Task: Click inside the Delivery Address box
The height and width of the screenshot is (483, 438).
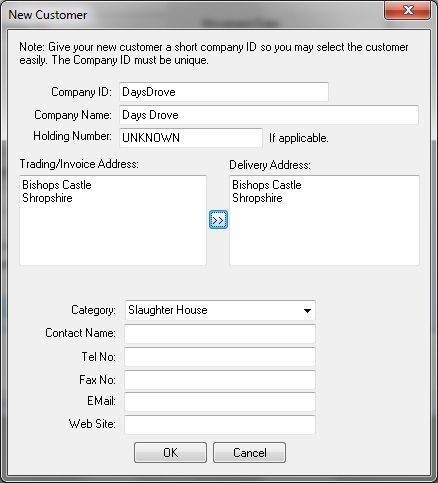Action: [x=324, y=220]
